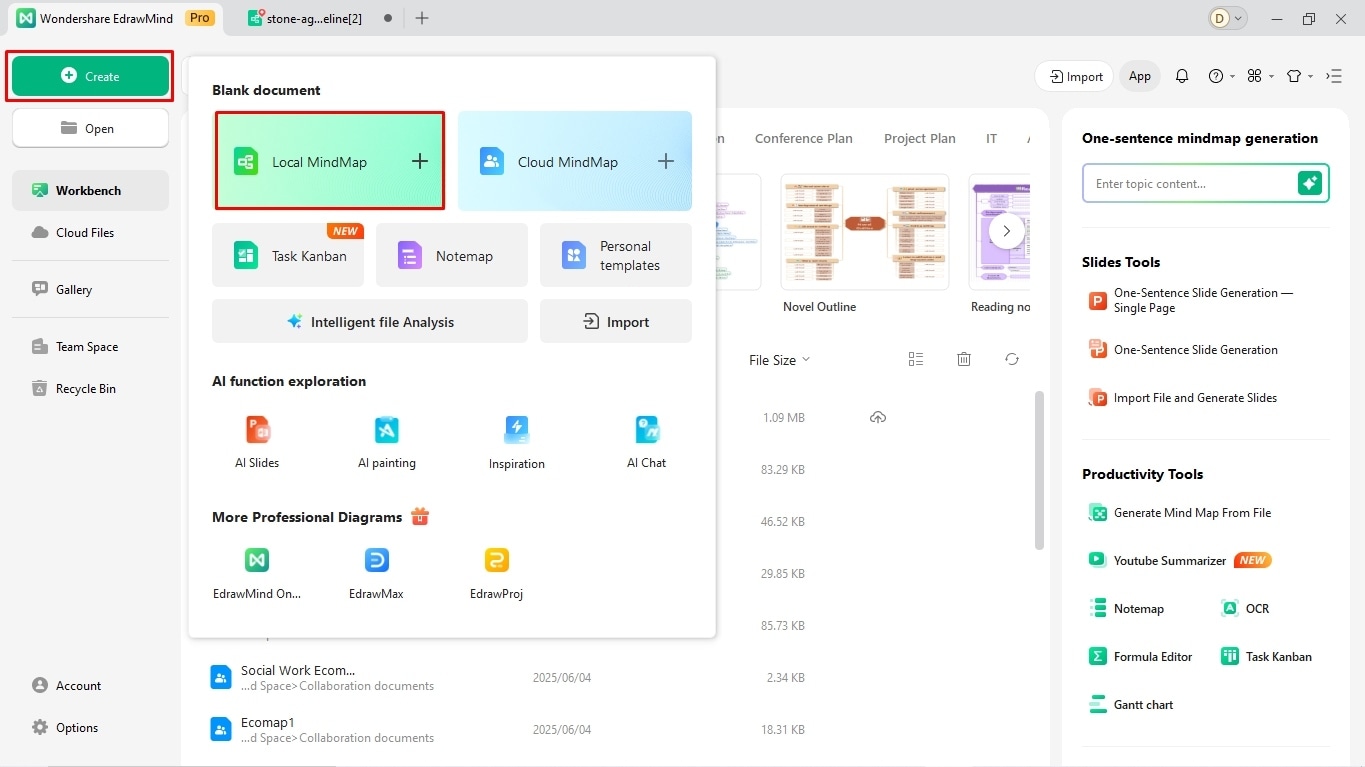The image size is (1365, 767).
Task: Open EdrawProj diagram app
Action: coord(497,573)
